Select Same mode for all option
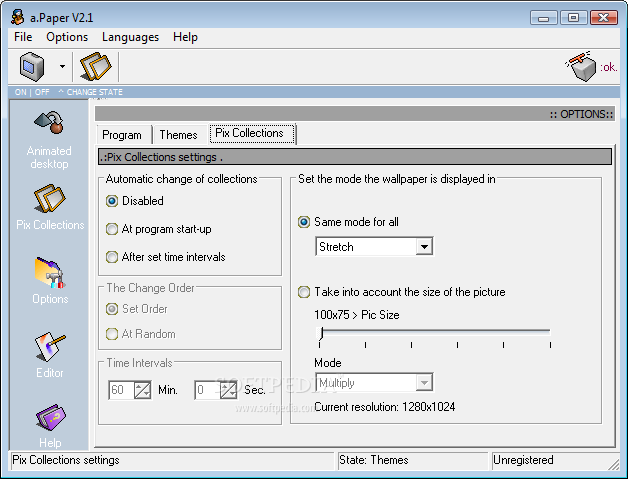The width and height of the screenshot is (628, 479). pyautogui.click(x=348, y=222)
